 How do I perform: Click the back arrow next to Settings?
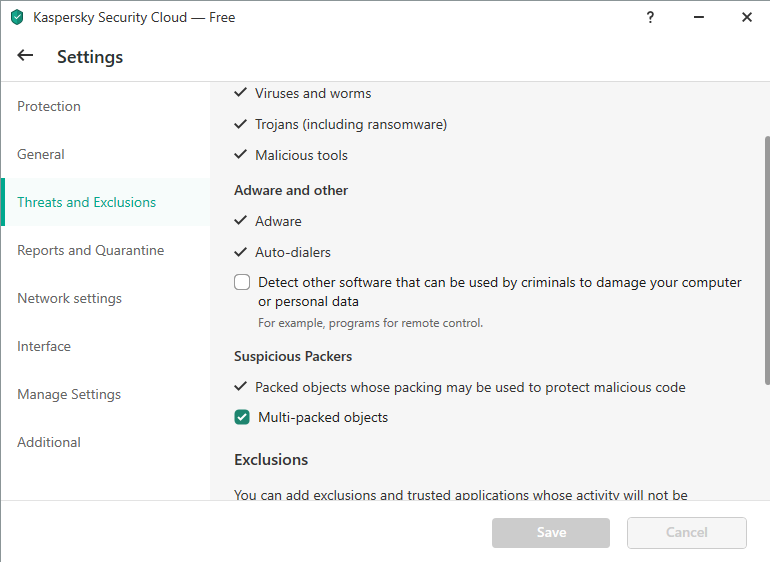(x=25, y=56)
